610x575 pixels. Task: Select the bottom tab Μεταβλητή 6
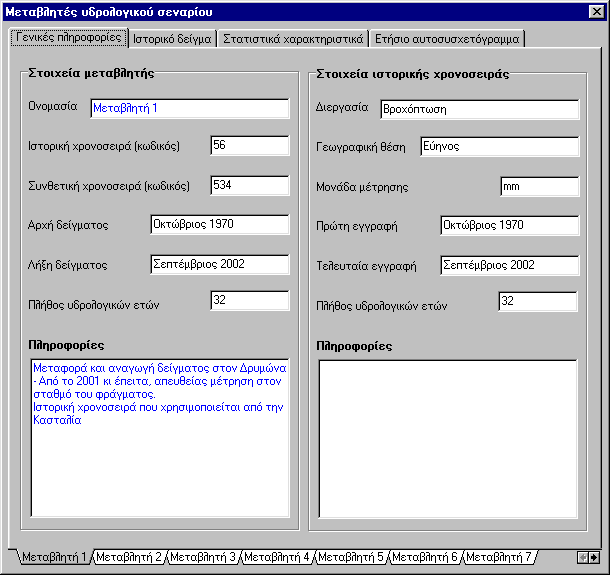(425, 557)
